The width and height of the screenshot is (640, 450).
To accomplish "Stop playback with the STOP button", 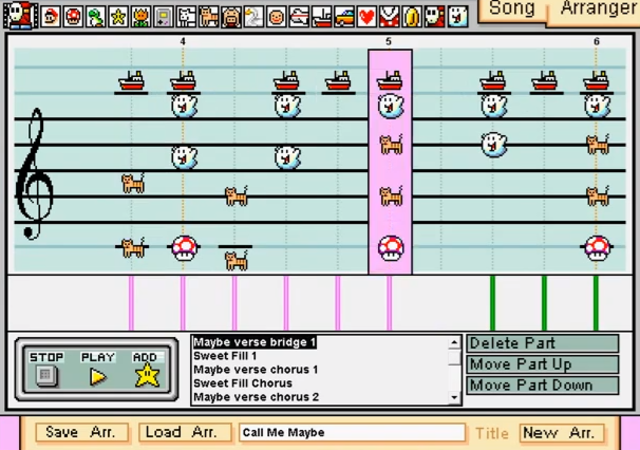I will [46, 376].
